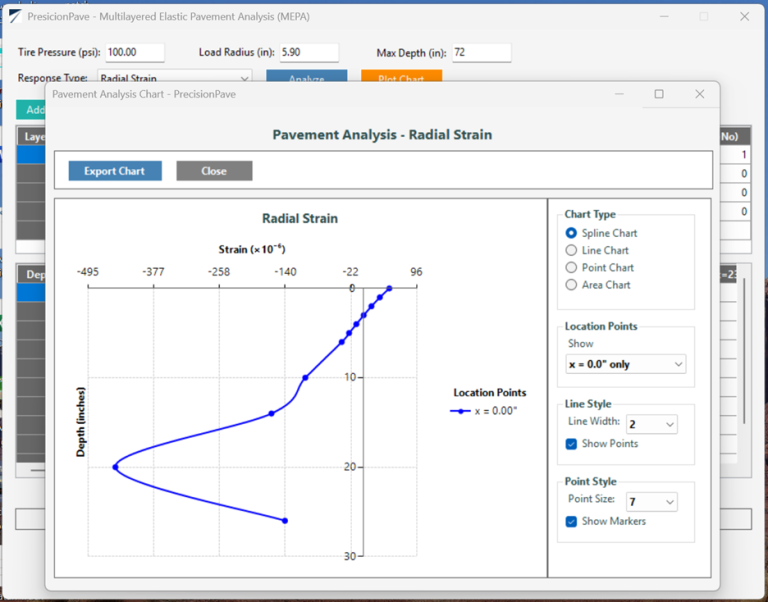Click the Location Points legend title
This screenshot has height=602, width=768.
coord(490,393)
